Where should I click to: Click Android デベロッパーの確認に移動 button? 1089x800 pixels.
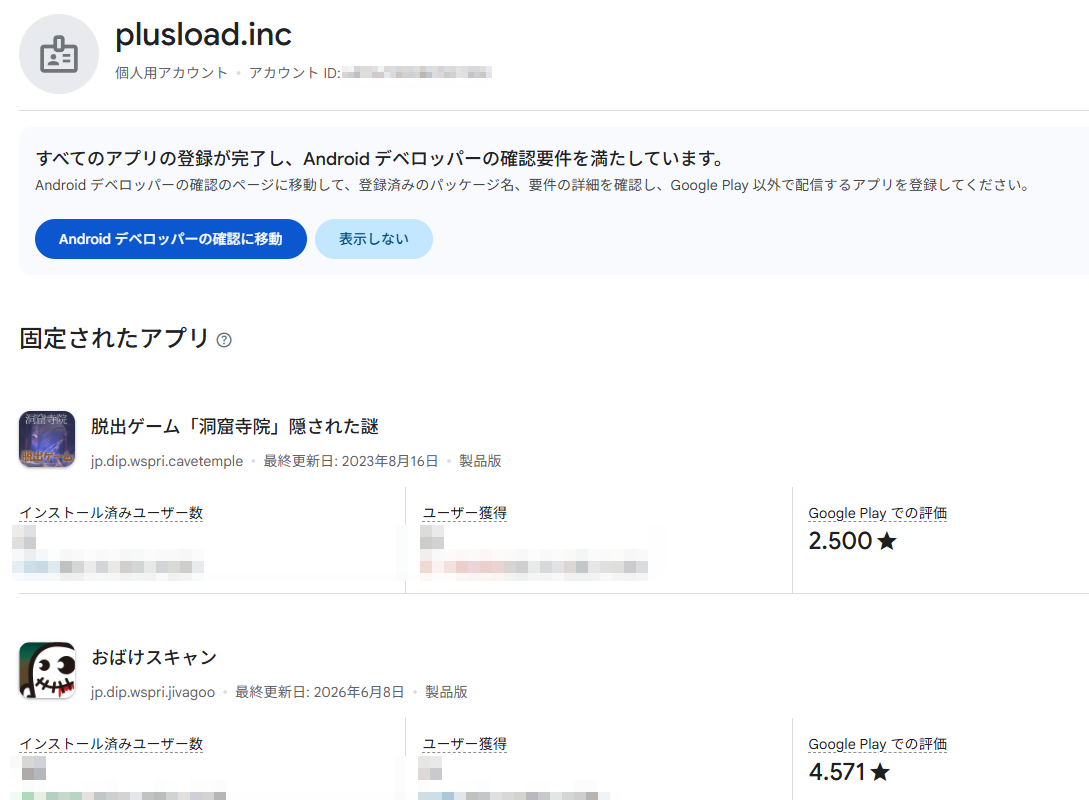click(x=171, y=239)
